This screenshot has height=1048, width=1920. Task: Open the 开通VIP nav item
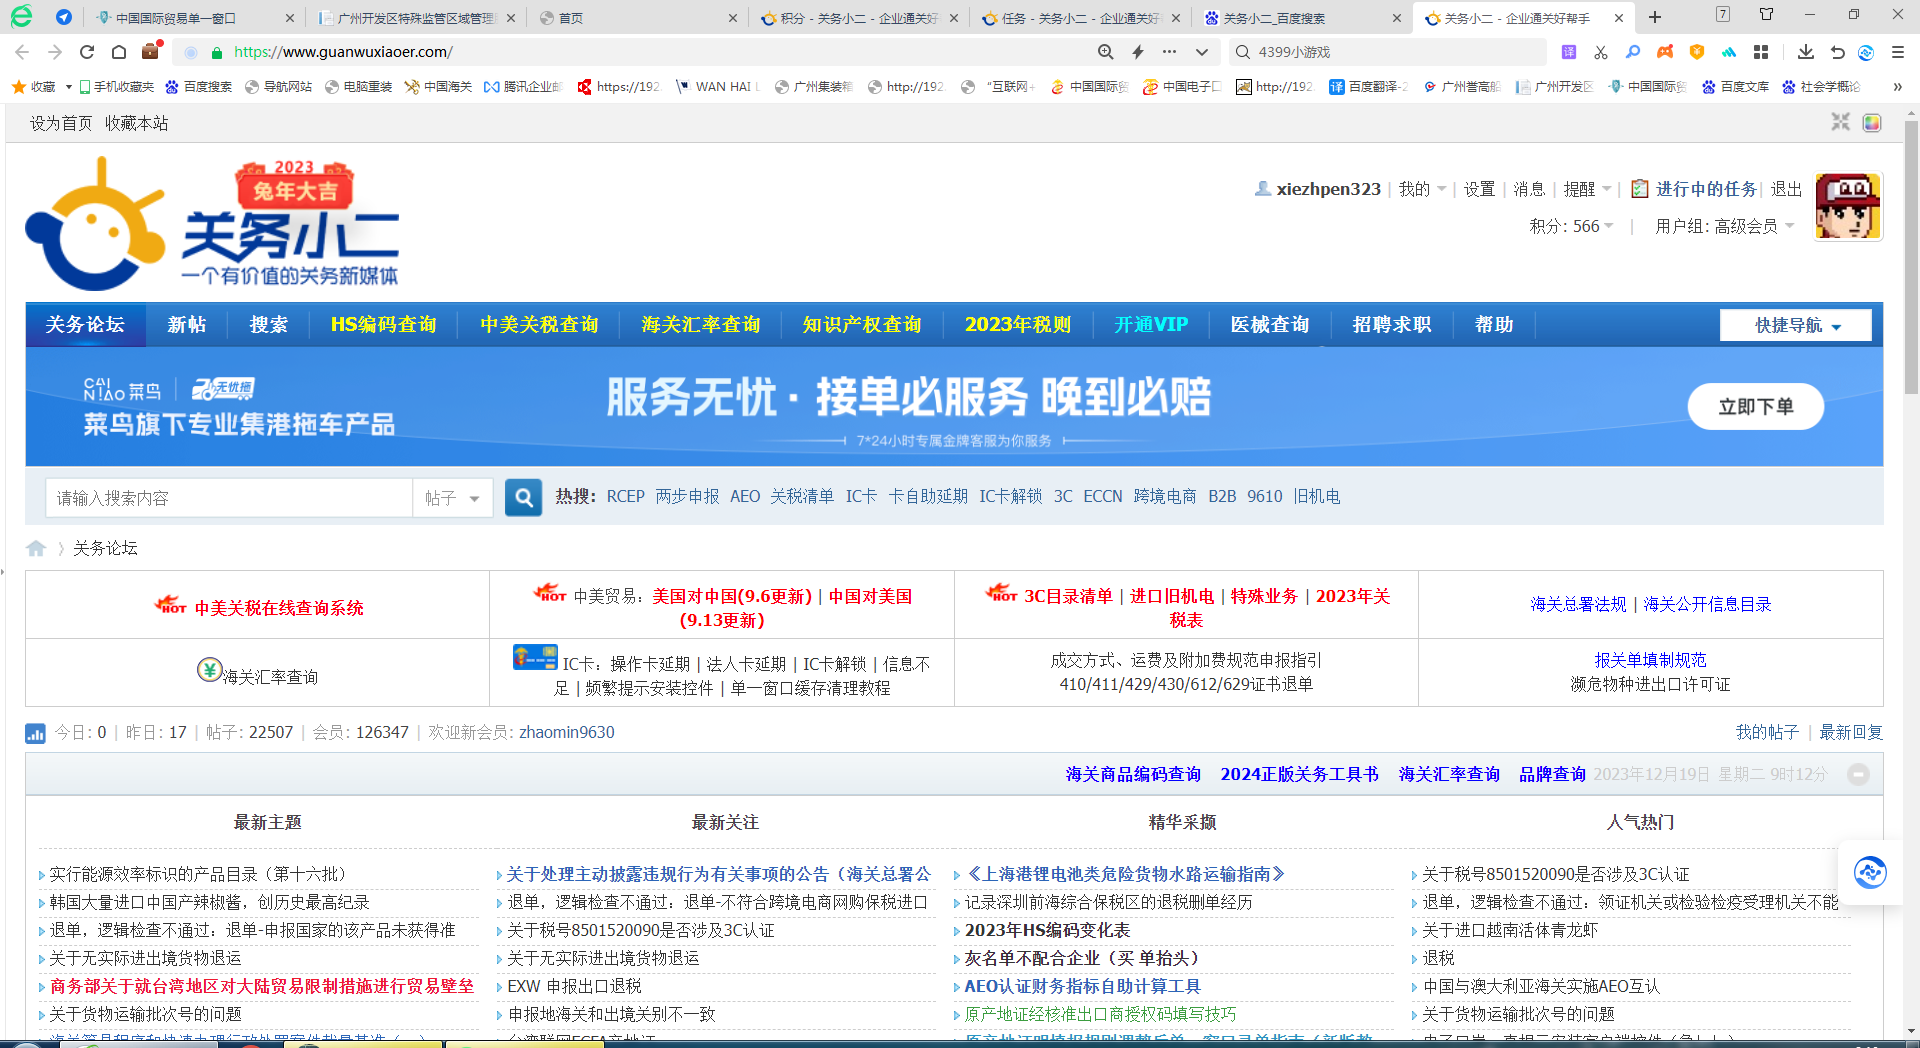point(1151,325)
